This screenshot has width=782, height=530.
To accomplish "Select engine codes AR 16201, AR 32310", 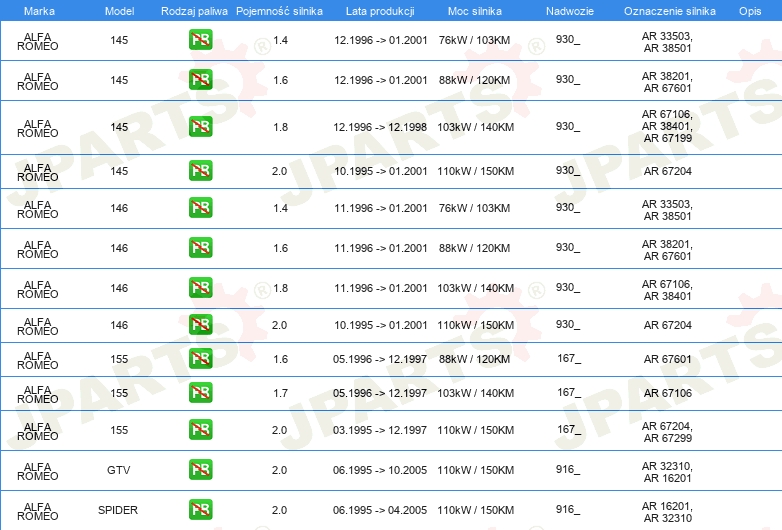I will click(667, 512).
